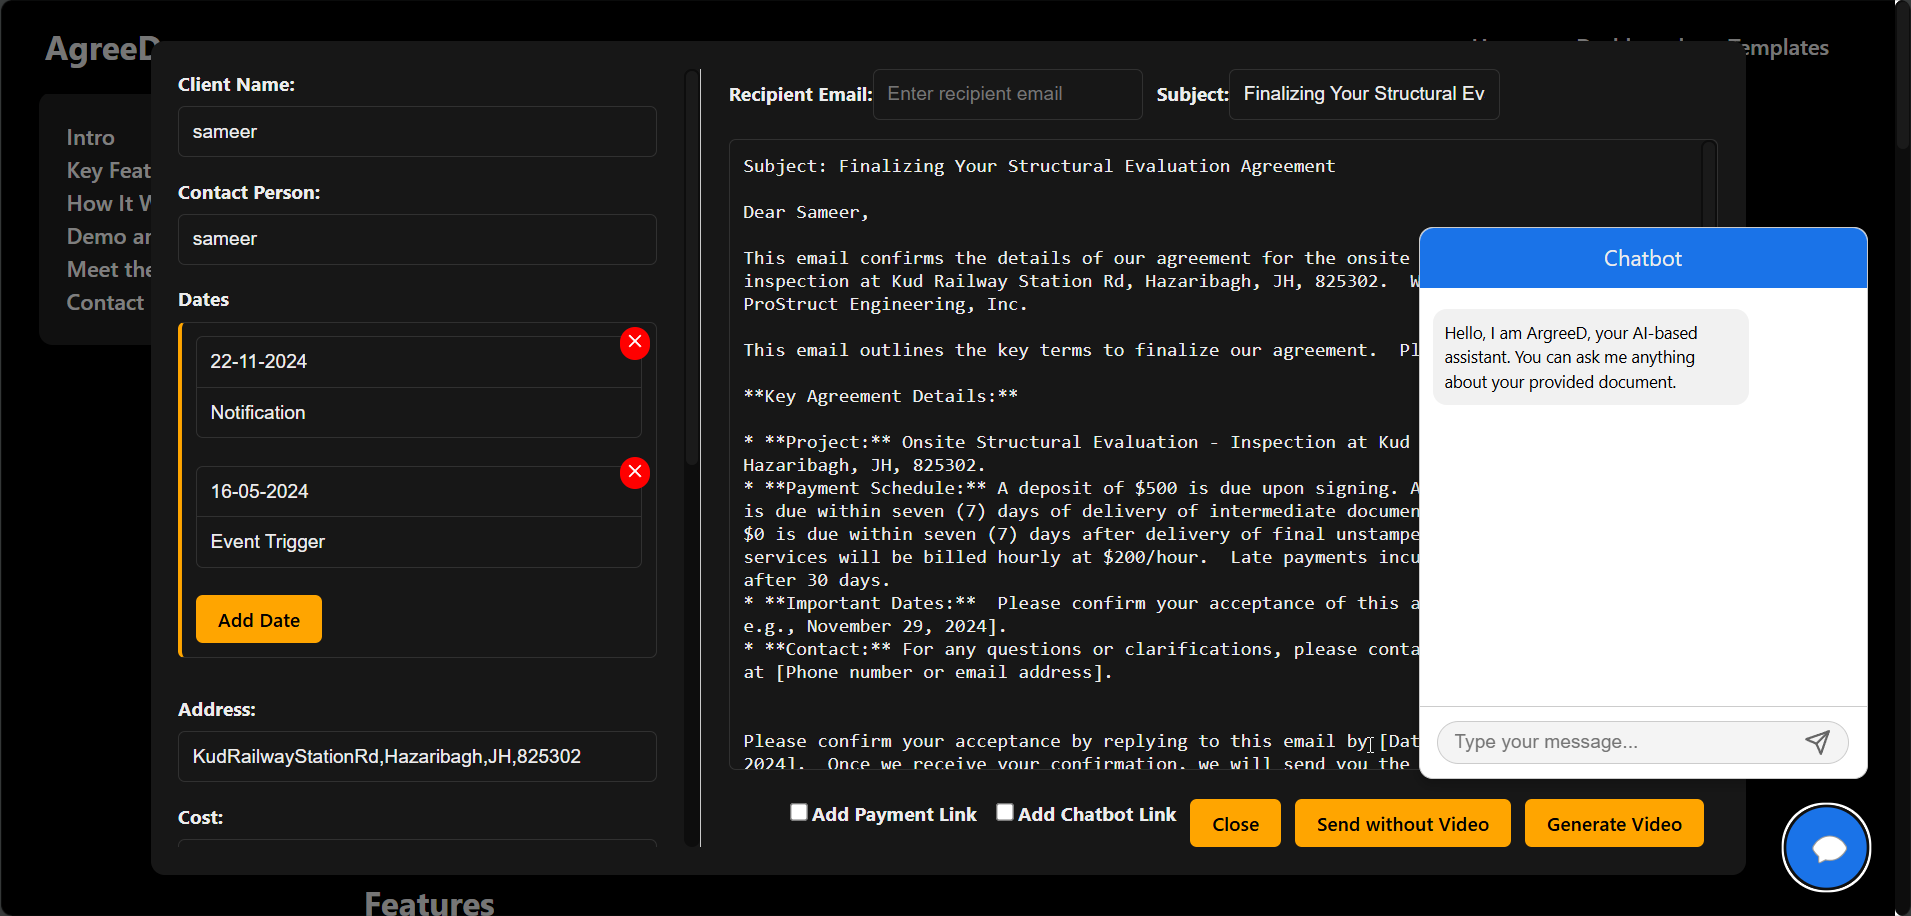The width and height of the screenshot is (1911, 916).
Task: Edit the Subject field
Action: pyautogui.click(x=1364, y=94)
